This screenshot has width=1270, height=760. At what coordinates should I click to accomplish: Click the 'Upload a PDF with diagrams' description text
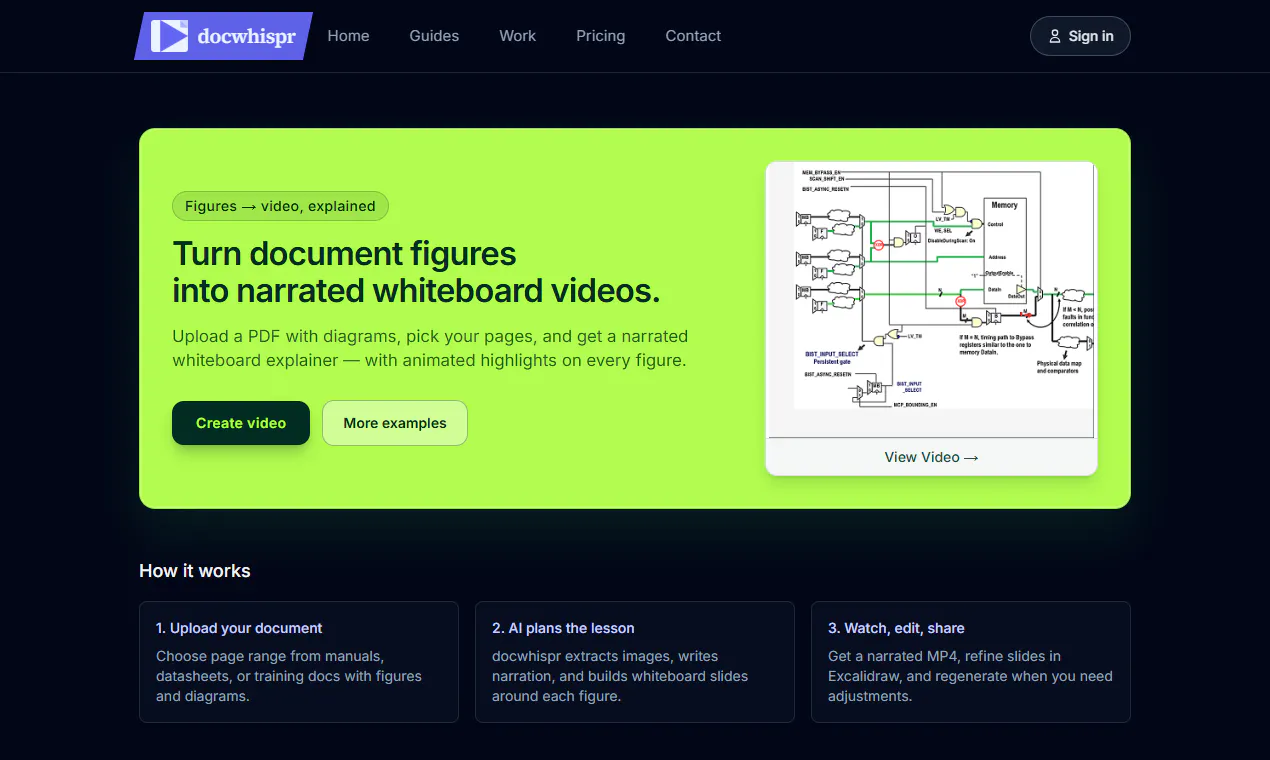pos(430,348)
